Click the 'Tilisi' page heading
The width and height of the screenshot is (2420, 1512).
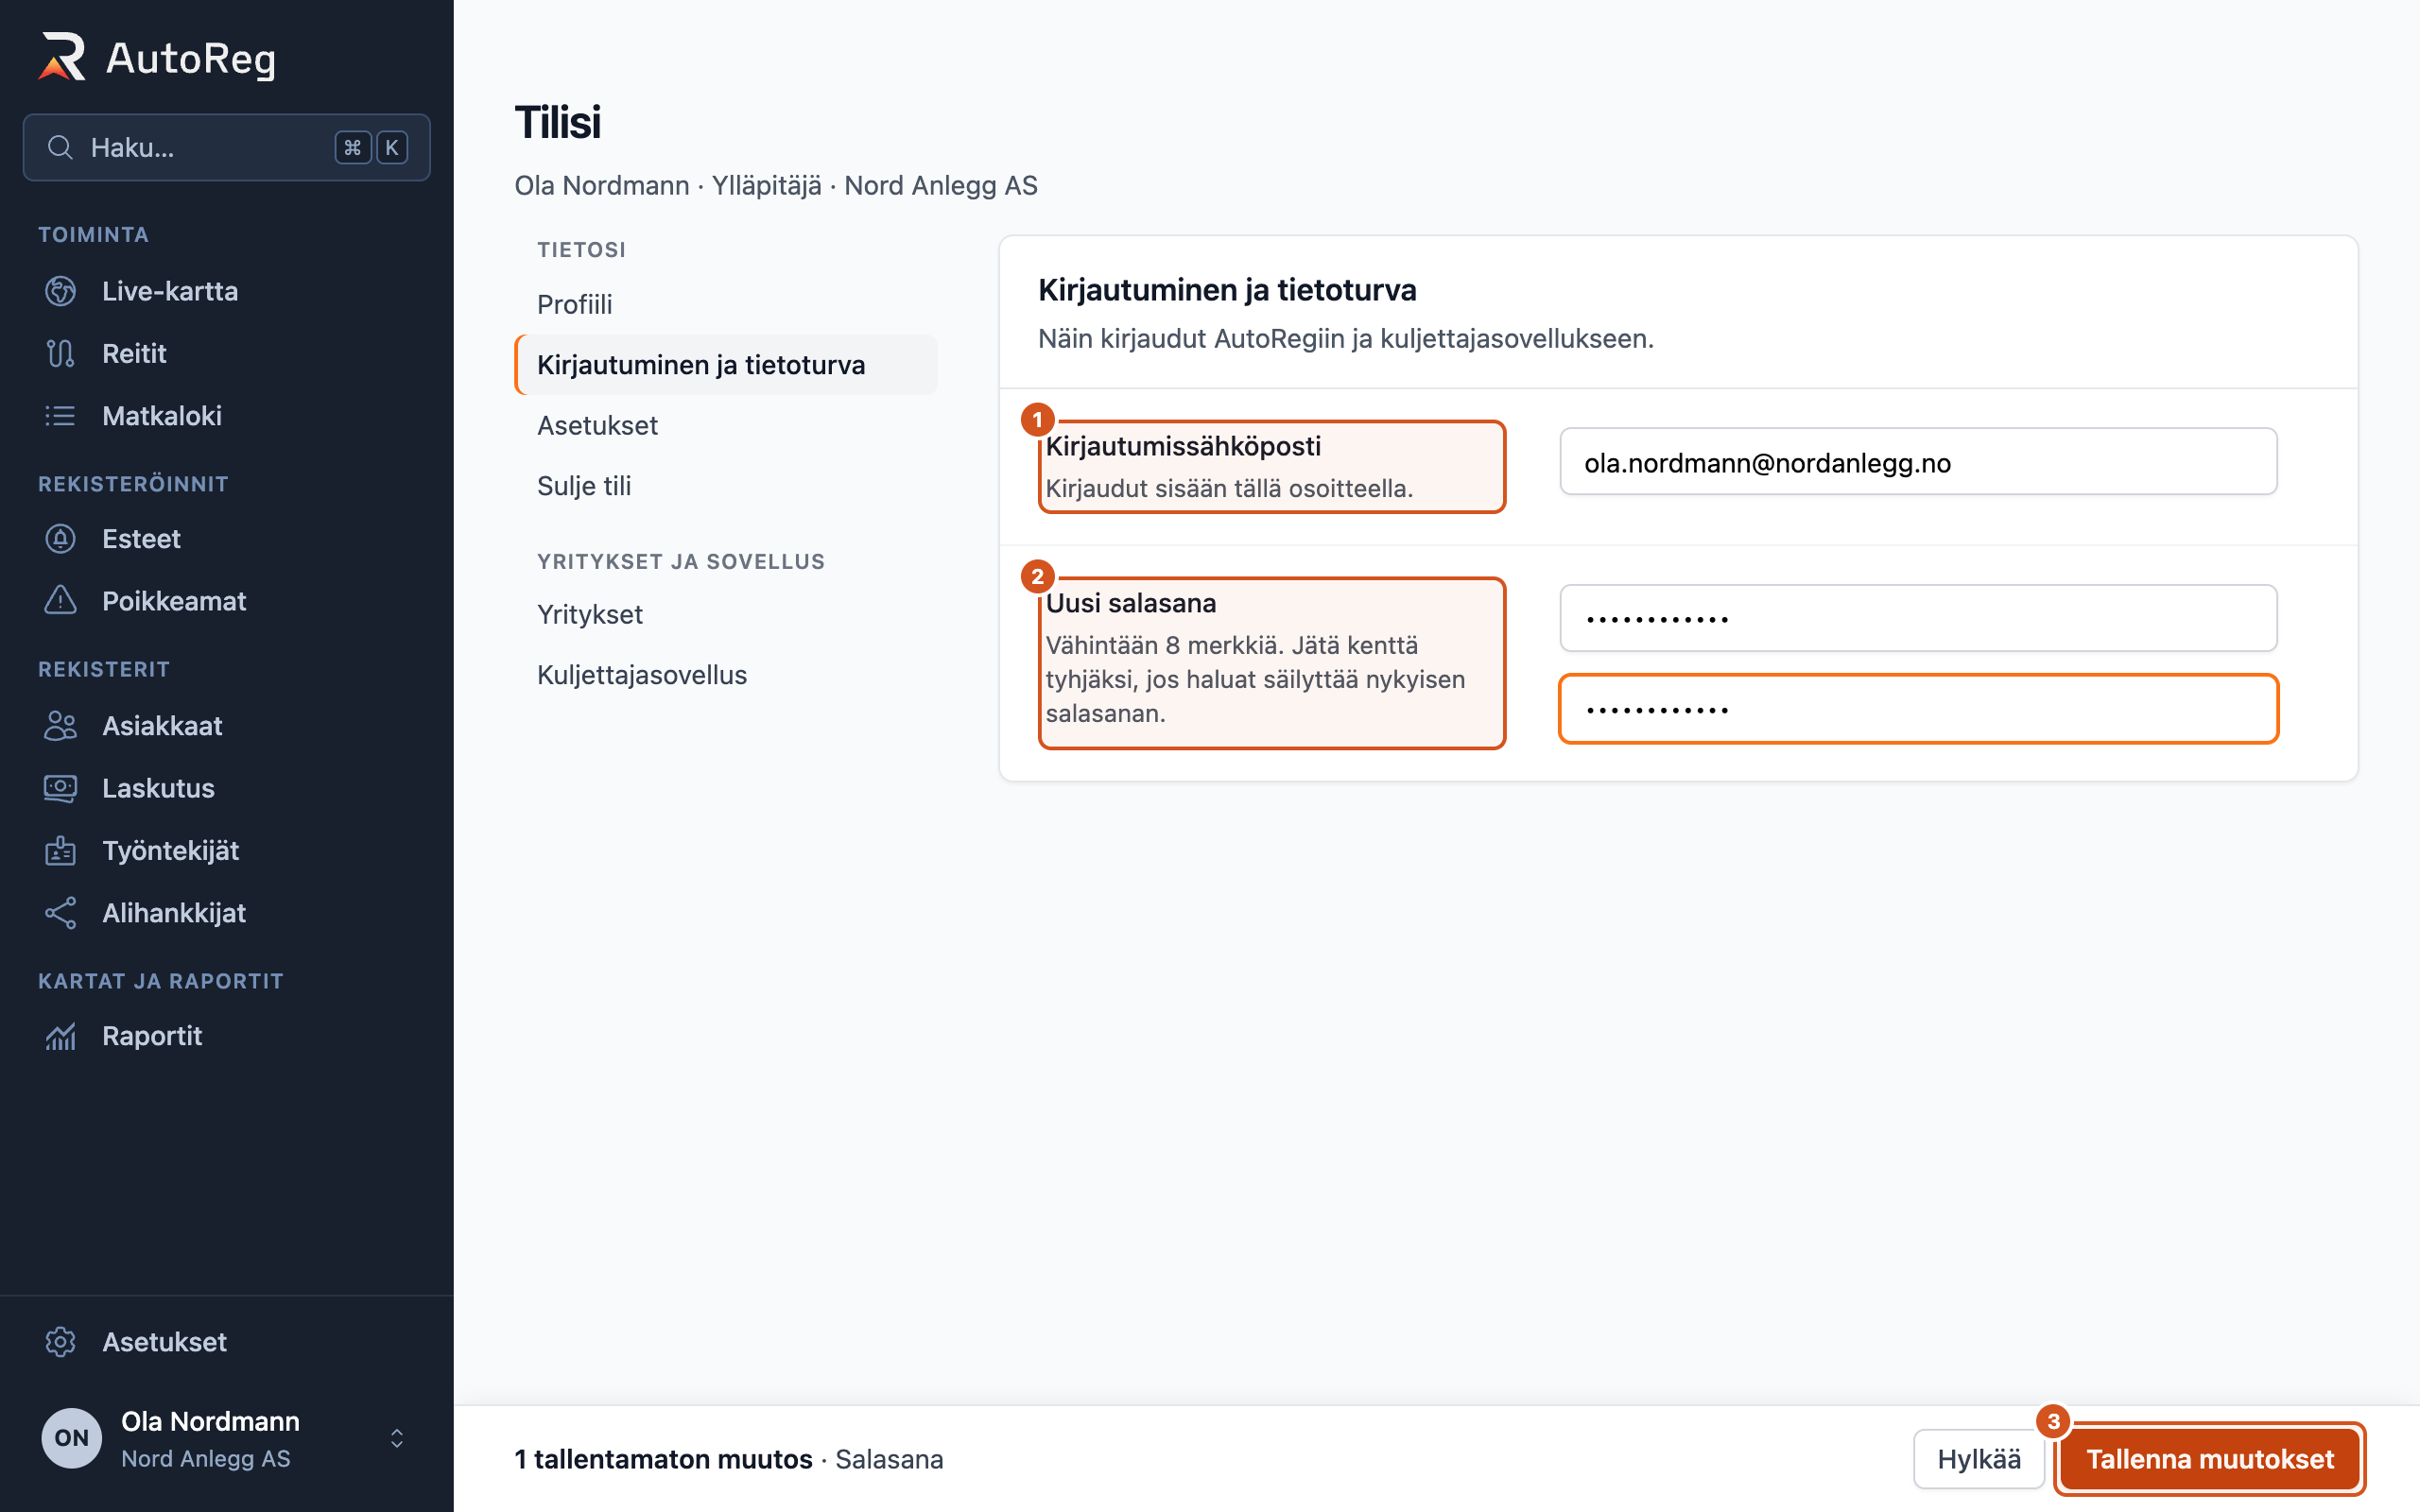click(557, 122)
